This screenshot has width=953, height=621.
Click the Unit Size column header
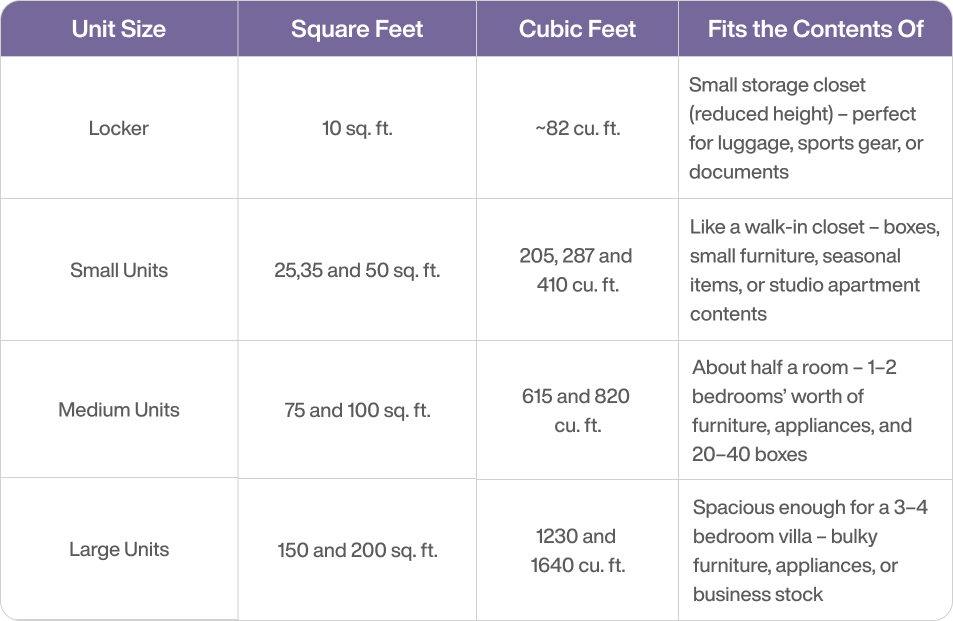tap(118, 29)
